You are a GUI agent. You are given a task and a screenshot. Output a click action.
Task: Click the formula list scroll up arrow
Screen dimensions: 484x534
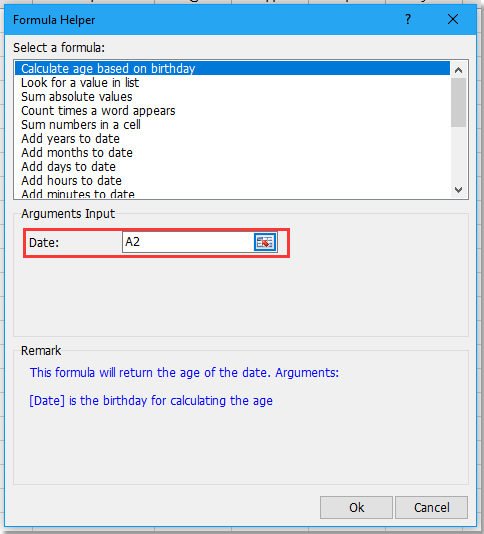click(458, 70)
